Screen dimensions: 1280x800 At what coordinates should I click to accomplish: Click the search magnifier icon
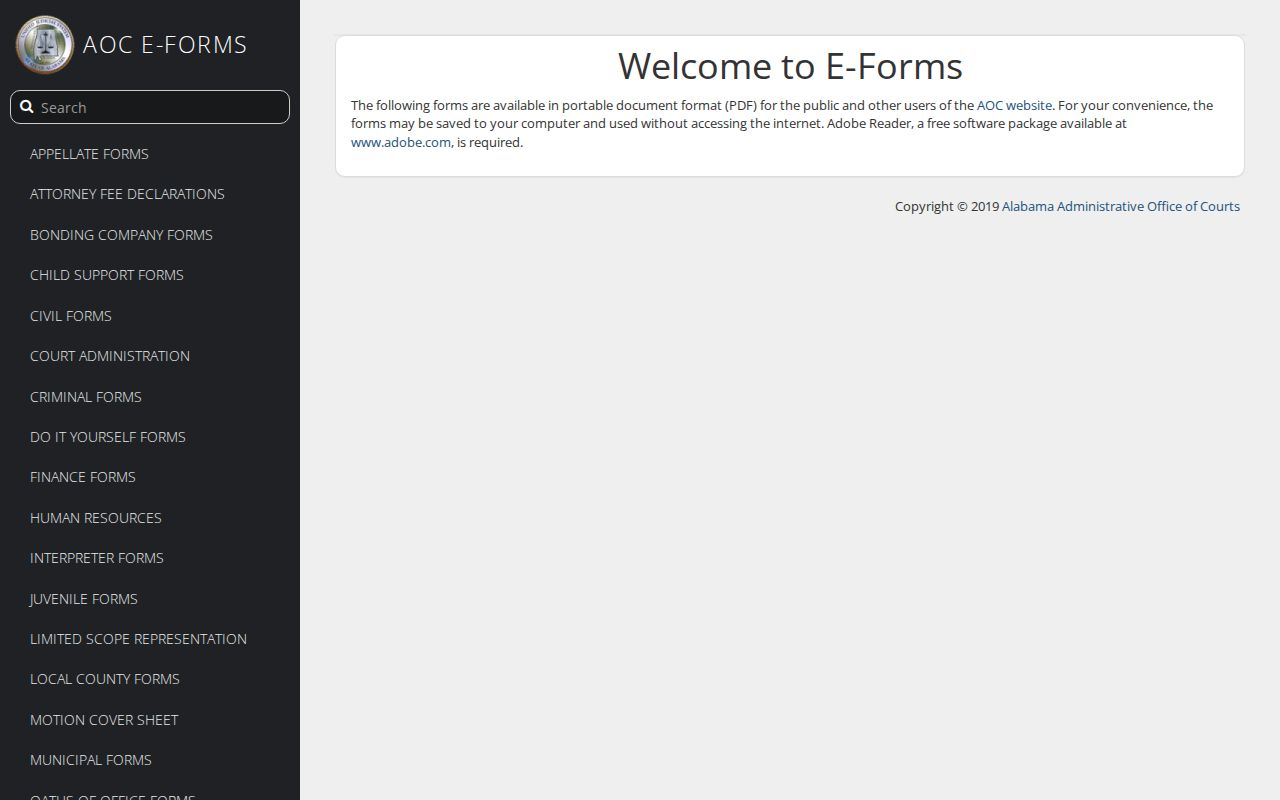coord(27,107)
